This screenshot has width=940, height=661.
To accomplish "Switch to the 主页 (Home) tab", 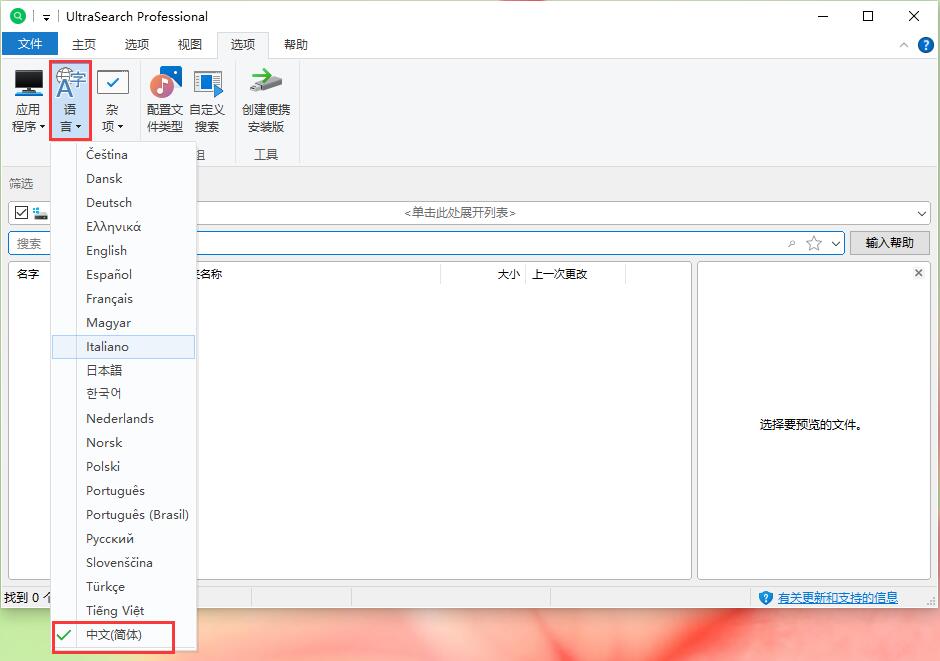I will click(x=84, y=44).
